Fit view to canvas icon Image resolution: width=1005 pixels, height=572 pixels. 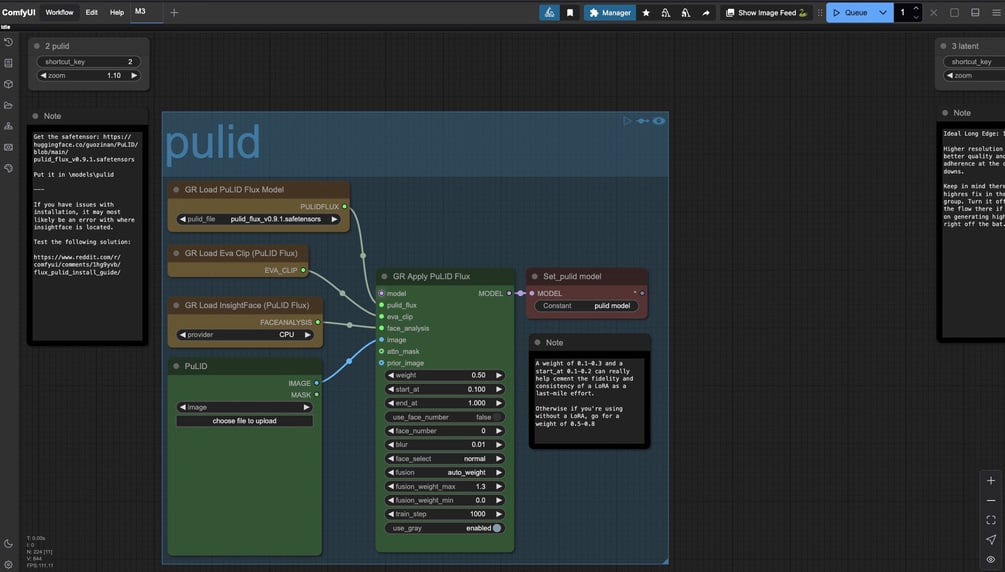click(x=991, y=520)
